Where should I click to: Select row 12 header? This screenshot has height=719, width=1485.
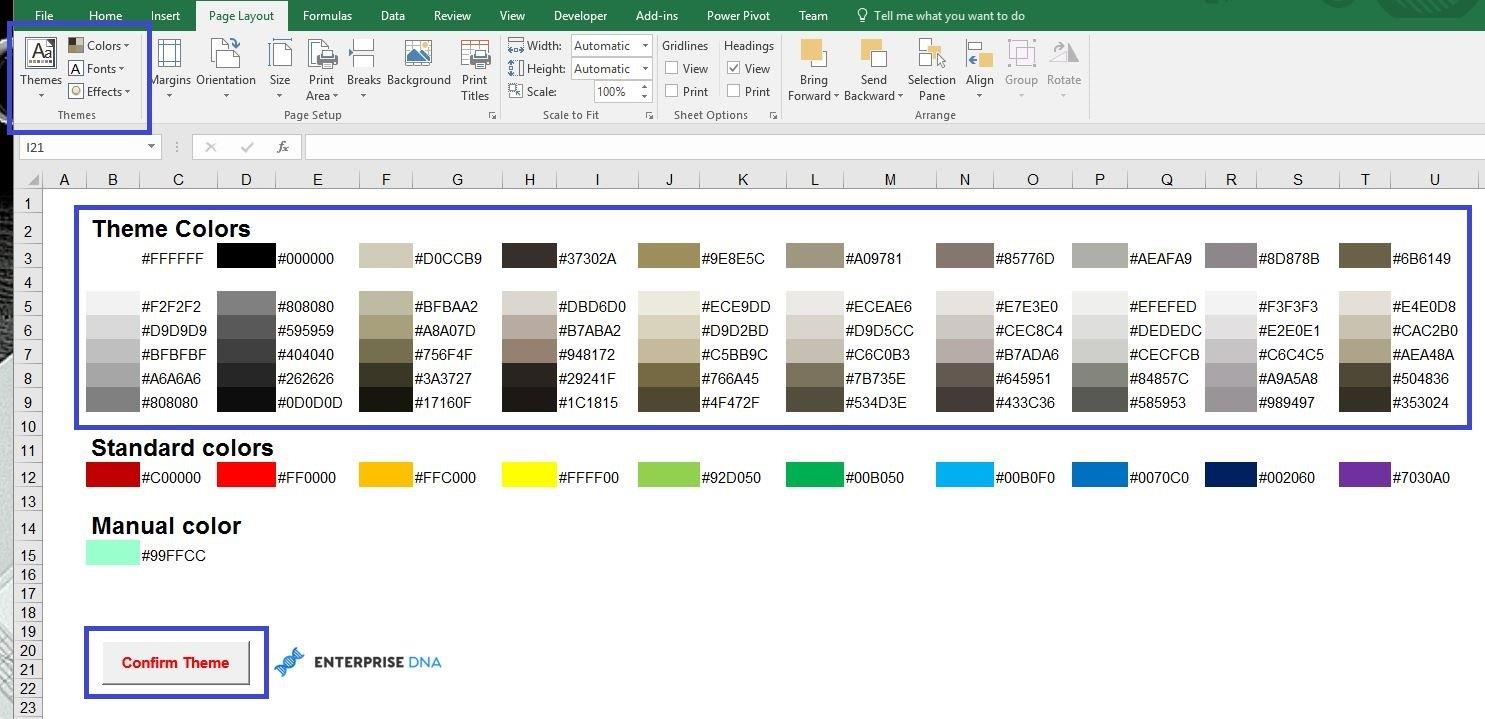tap(28, 478)
